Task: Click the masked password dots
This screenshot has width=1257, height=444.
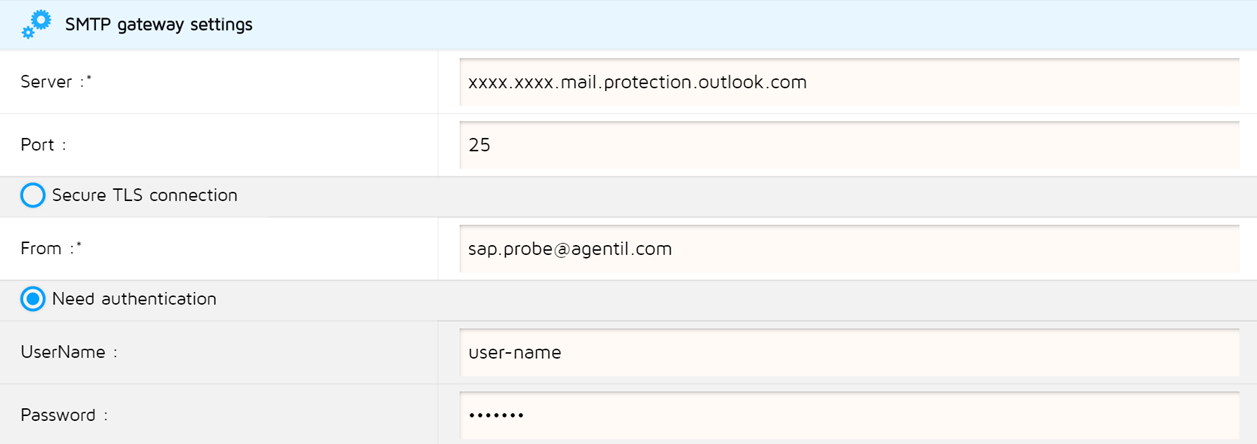Action: point(496,416)
